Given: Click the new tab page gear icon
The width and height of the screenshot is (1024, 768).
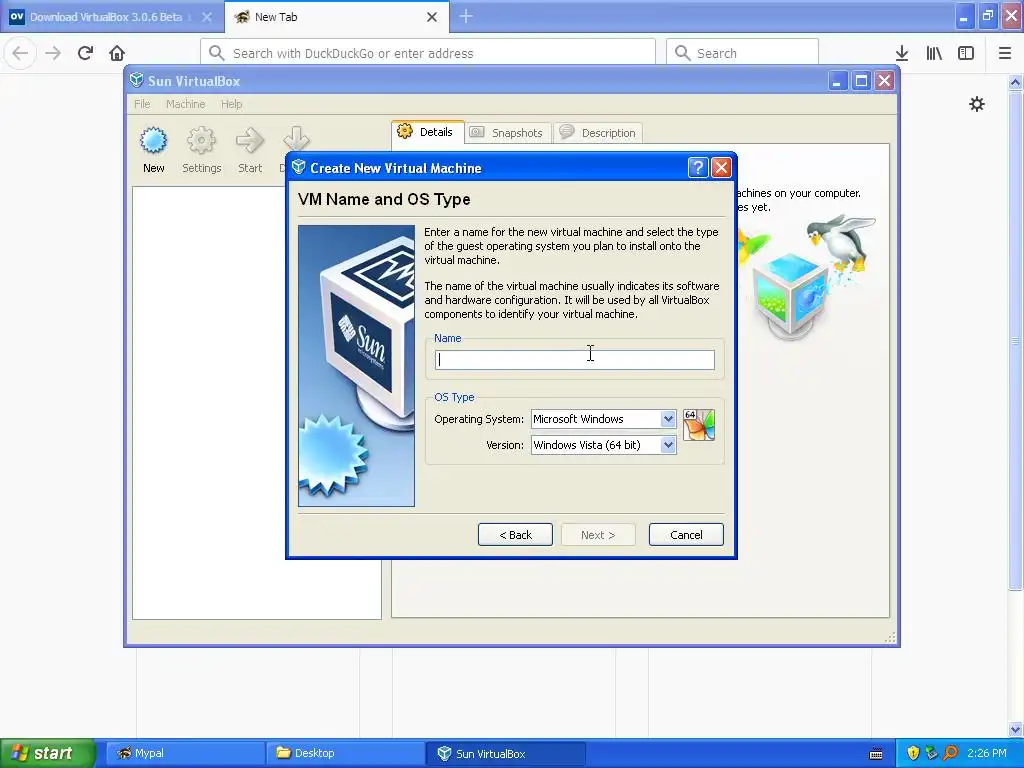Looking at the screenshot, I should point(977,104).
